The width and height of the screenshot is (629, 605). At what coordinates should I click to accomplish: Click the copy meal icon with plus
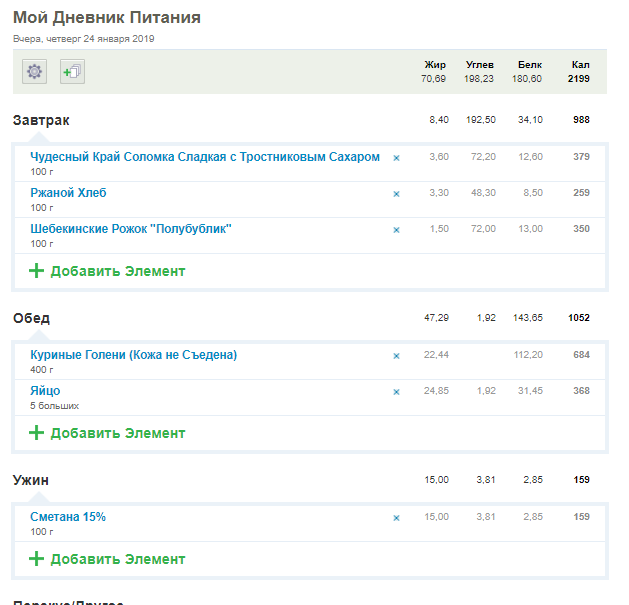(72, 71)
